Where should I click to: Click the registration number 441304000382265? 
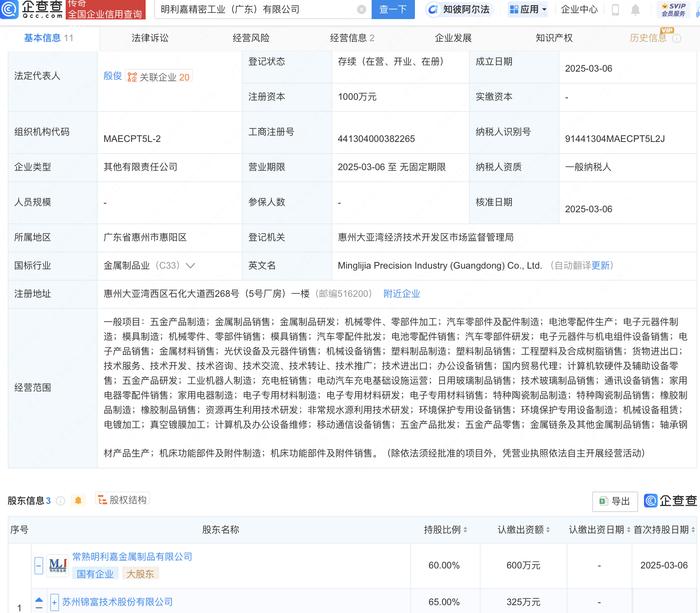(x=376, y=139)
